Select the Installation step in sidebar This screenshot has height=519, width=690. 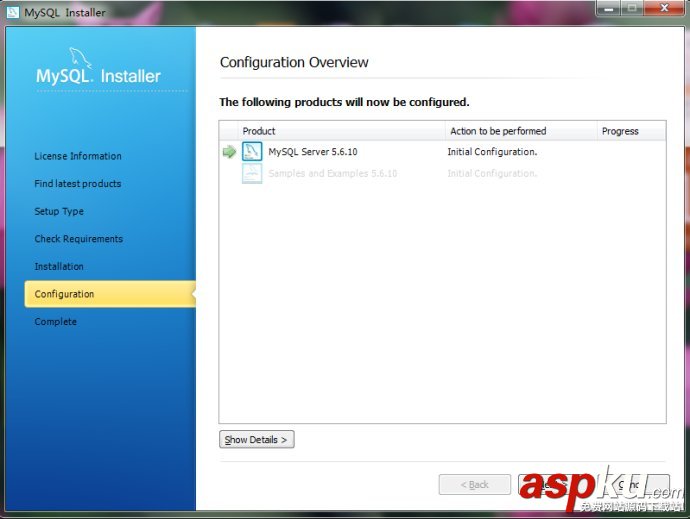pos(59,266)
